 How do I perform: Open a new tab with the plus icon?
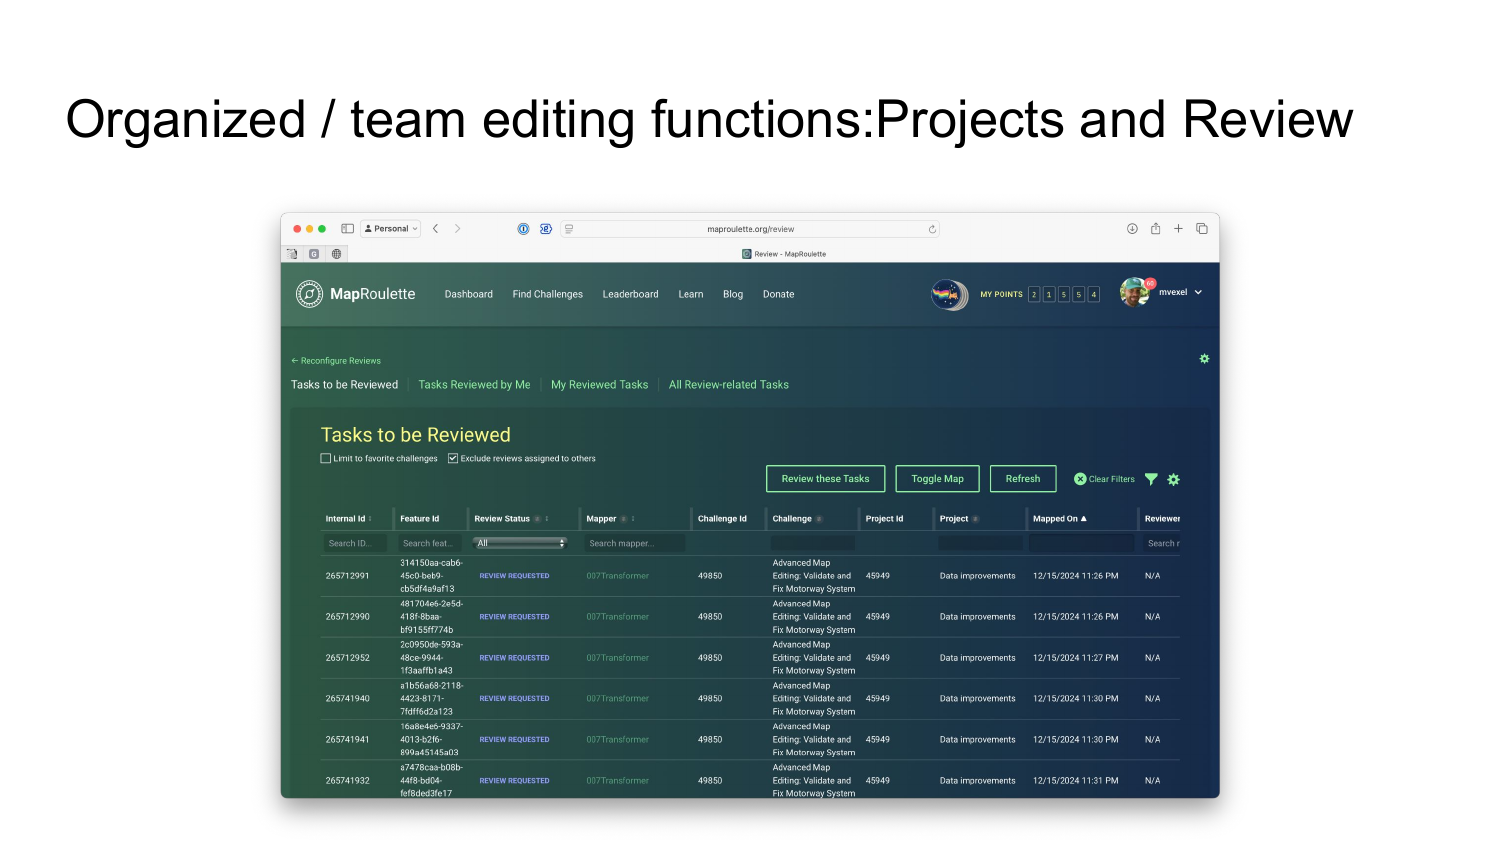tap(1178, 229)
